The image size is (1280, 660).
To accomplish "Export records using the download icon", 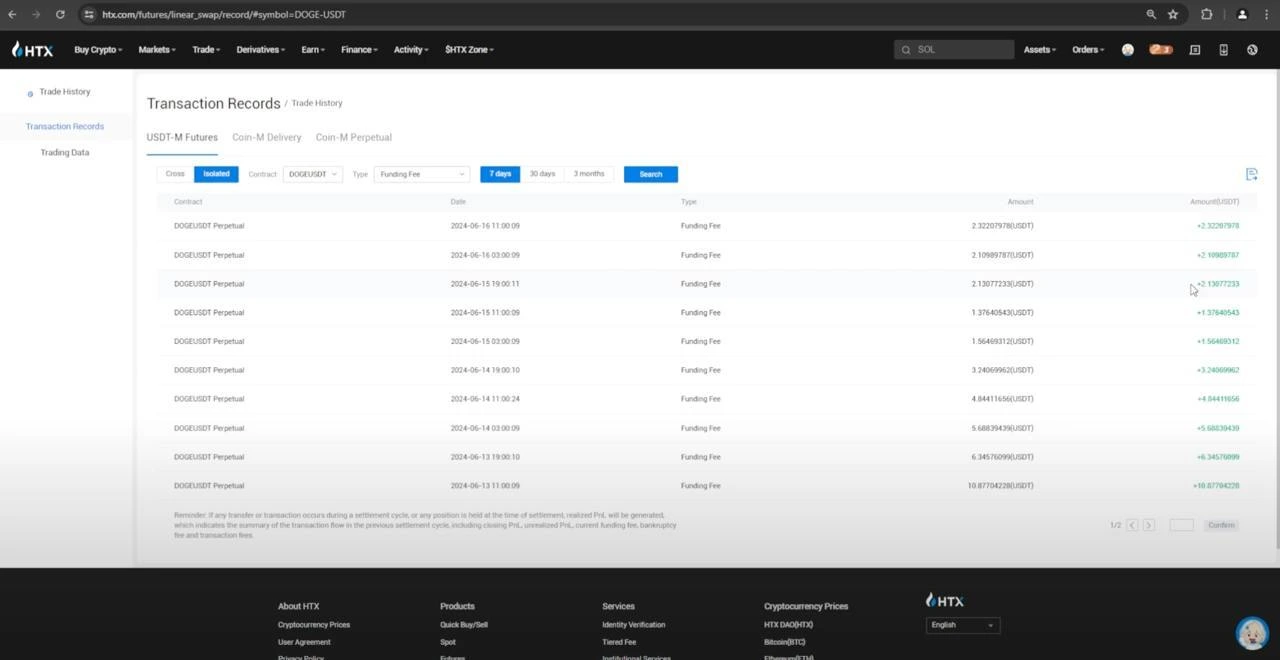I will click(1251, 174).
